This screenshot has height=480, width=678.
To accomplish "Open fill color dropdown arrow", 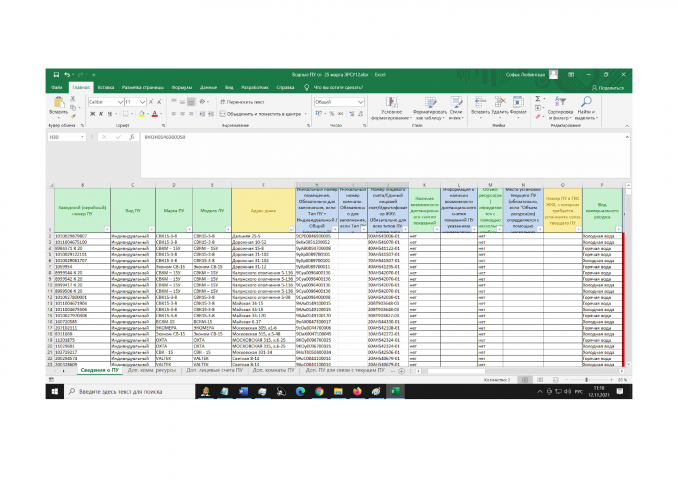I will [x=148, y=114].
